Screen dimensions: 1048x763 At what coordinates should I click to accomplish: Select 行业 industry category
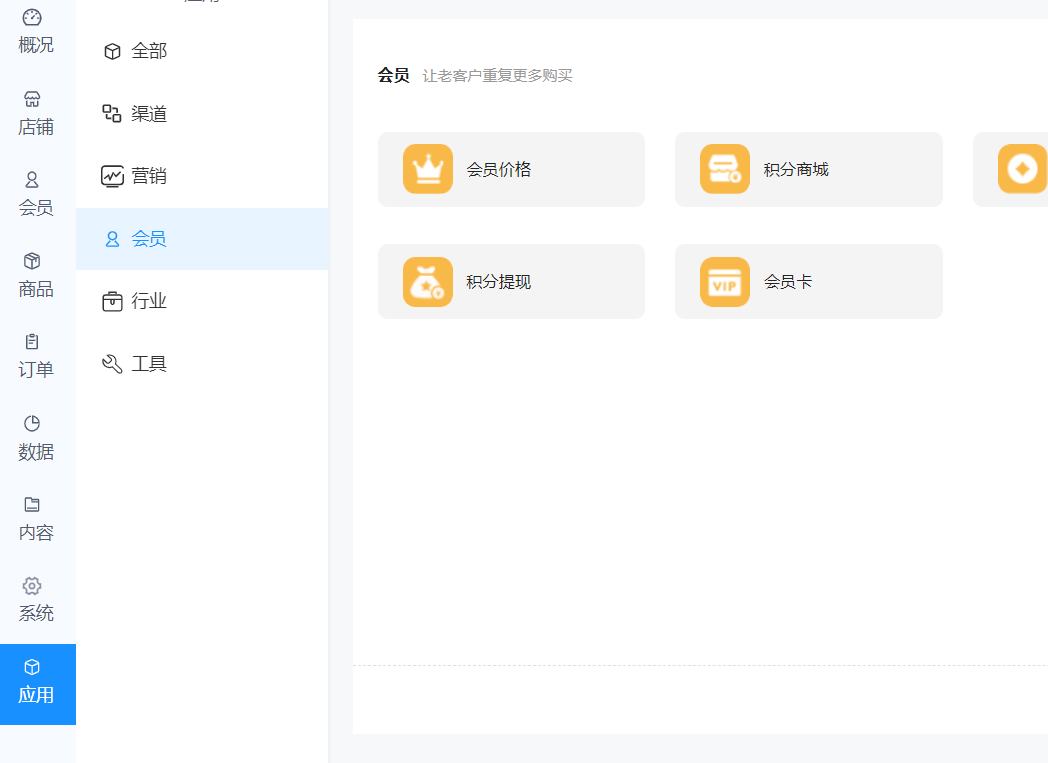(148, 301)
